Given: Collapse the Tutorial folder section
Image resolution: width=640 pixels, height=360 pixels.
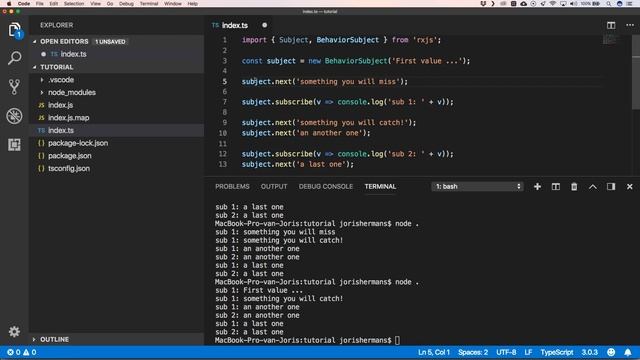Looking at the screenshot, I should tap(35, 67).
